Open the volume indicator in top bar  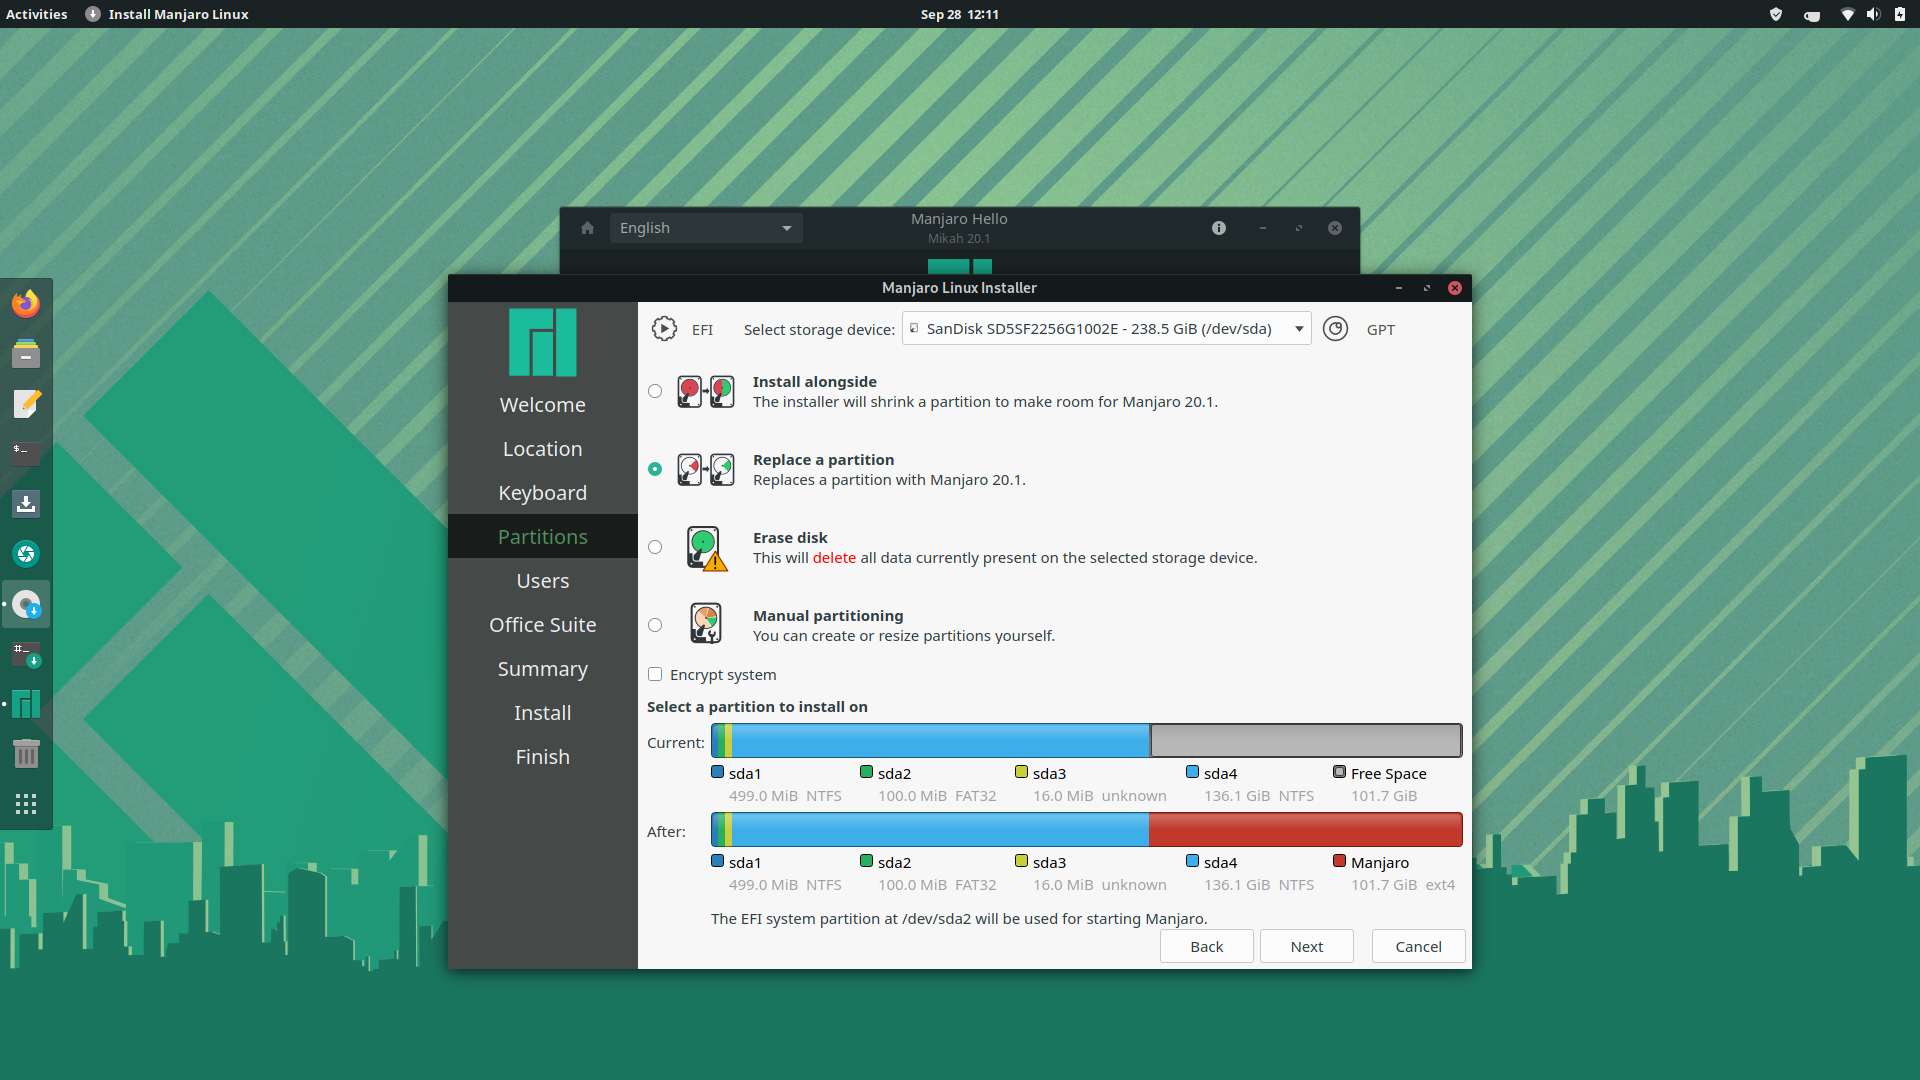(1873, 14)
